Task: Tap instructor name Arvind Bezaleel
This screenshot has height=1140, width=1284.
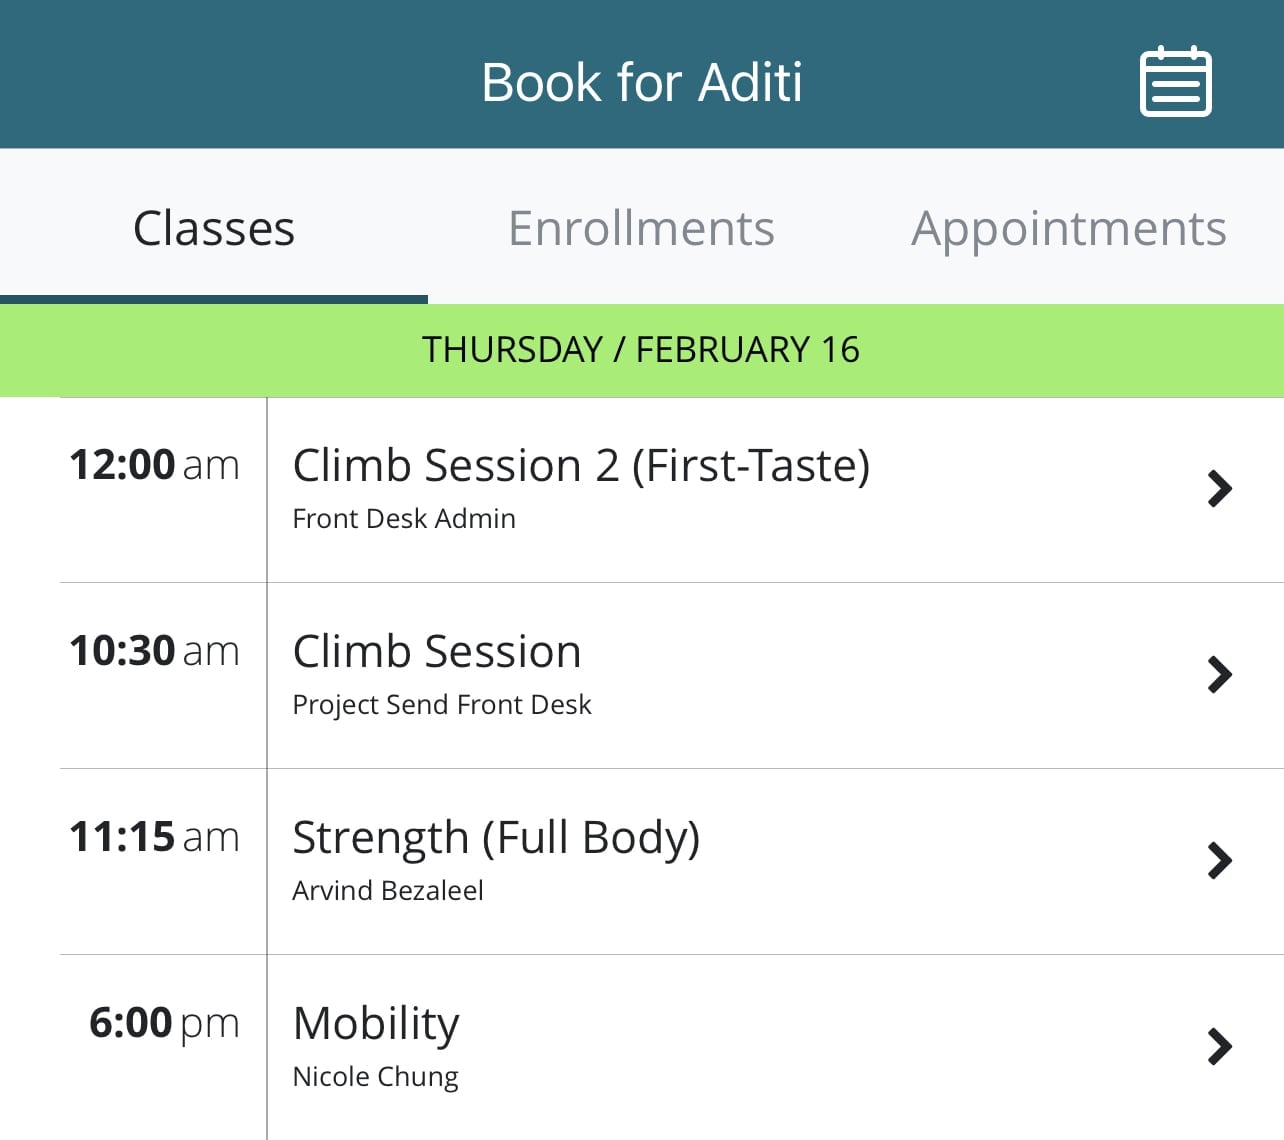Action: [x=388, y=890]
